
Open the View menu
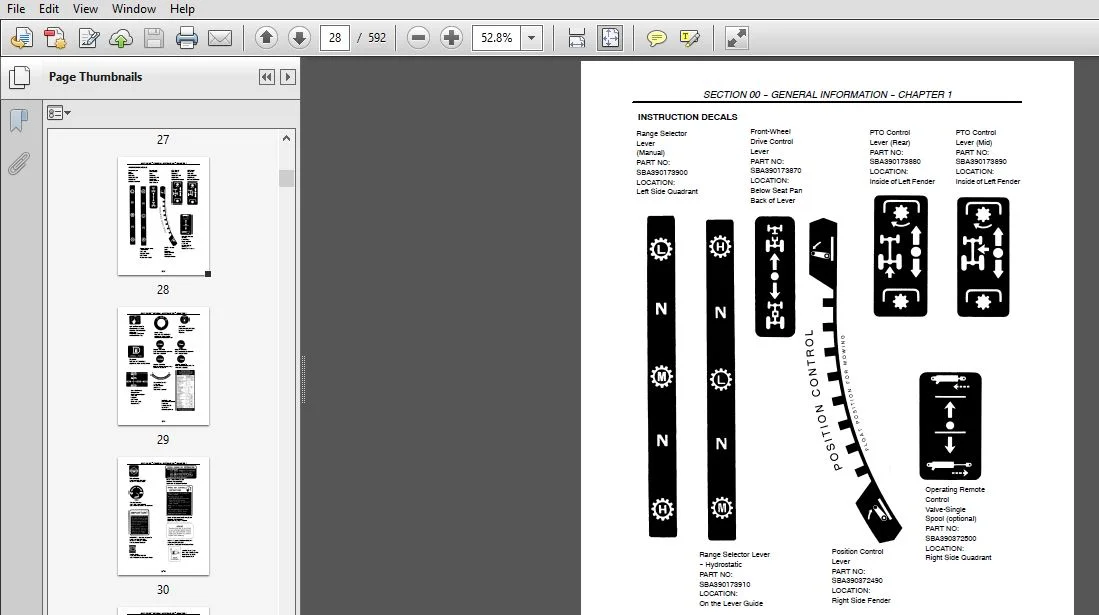[85, 9]
